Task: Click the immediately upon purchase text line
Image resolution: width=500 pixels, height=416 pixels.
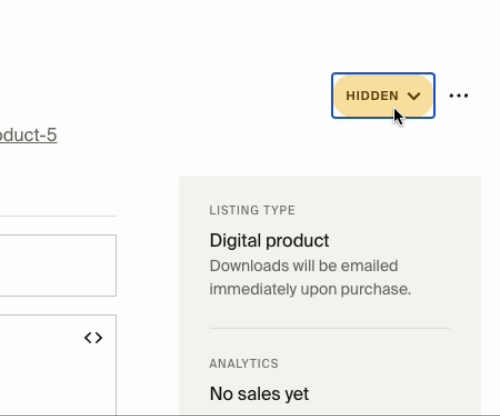Action: [x=310, y=289]
